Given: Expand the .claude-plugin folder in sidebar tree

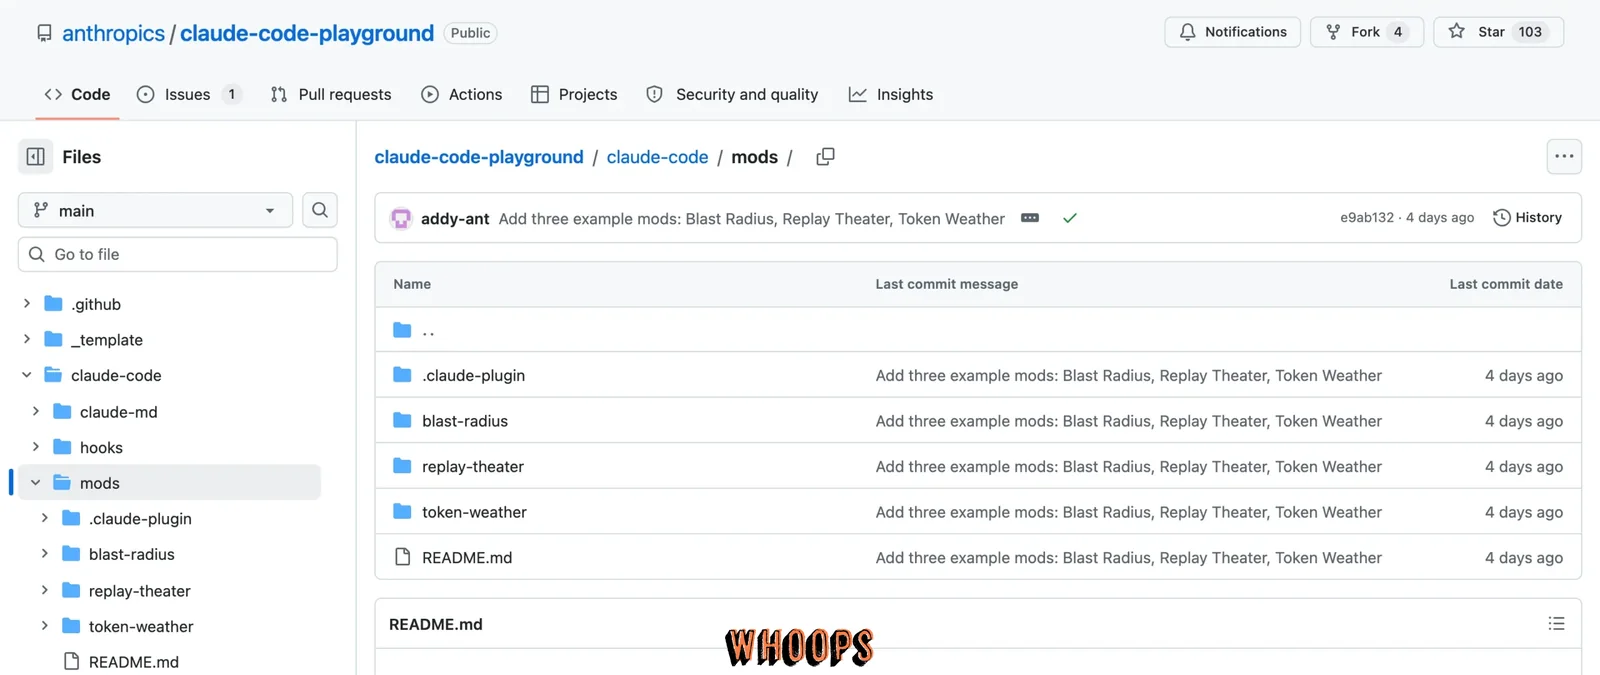Looking at the screenshot, I should click(x=45, y=518).
